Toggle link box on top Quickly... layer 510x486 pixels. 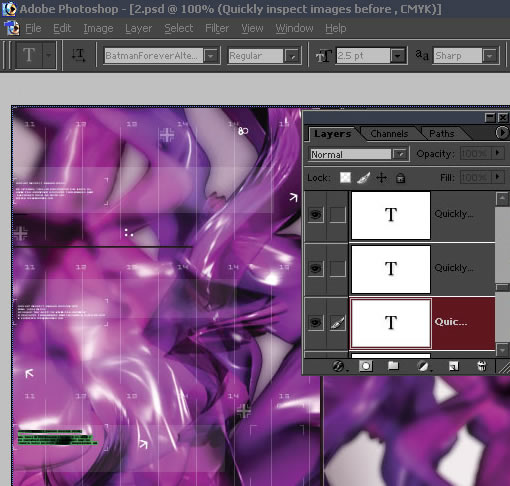tap(337, 214)
